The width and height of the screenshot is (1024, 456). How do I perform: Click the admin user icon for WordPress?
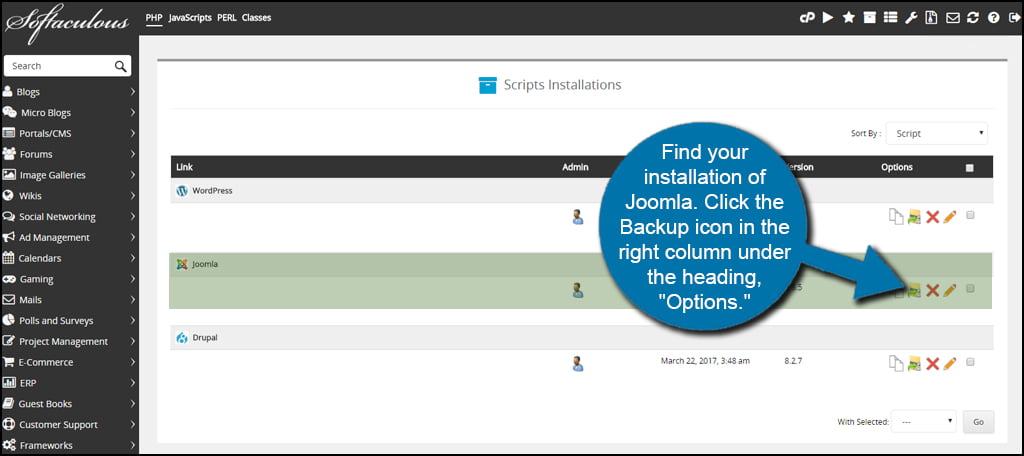pyautogui.click(x=577, y=217)
